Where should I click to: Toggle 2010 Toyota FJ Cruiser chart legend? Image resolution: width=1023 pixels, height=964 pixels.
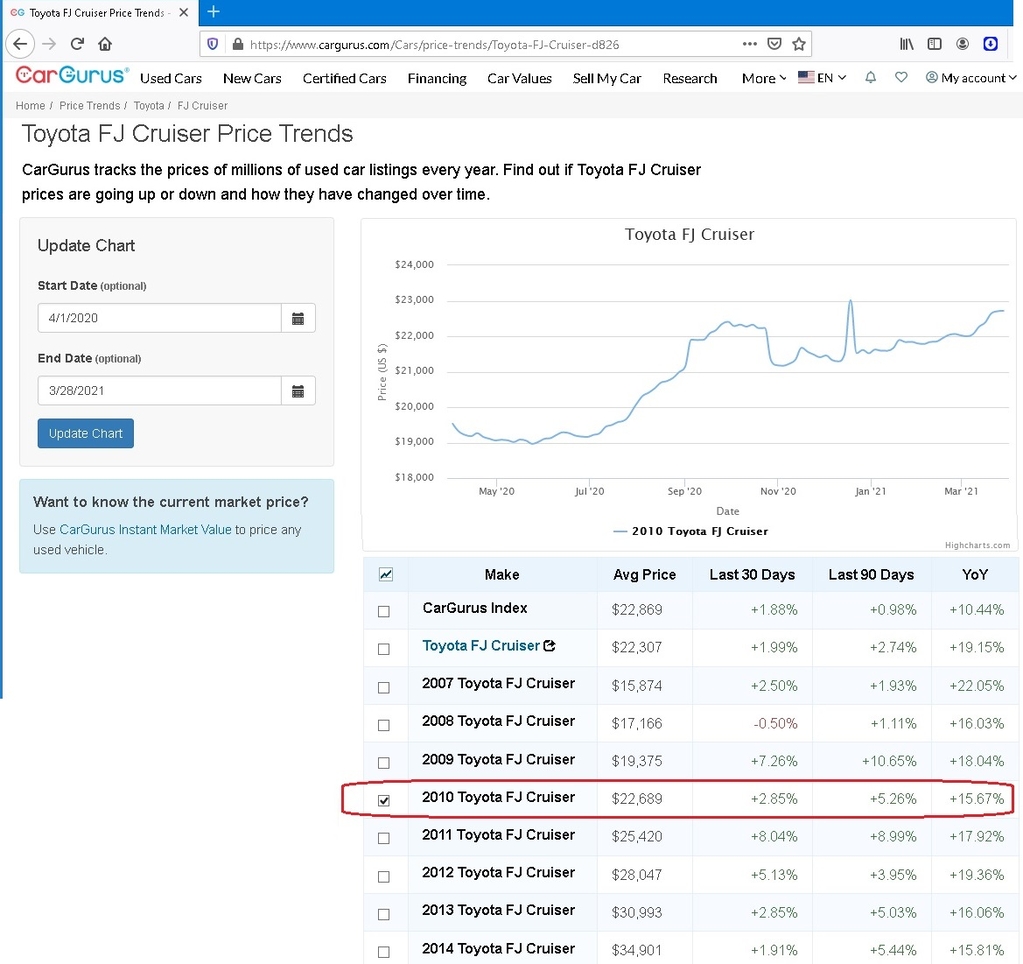[x=691, y=532]
